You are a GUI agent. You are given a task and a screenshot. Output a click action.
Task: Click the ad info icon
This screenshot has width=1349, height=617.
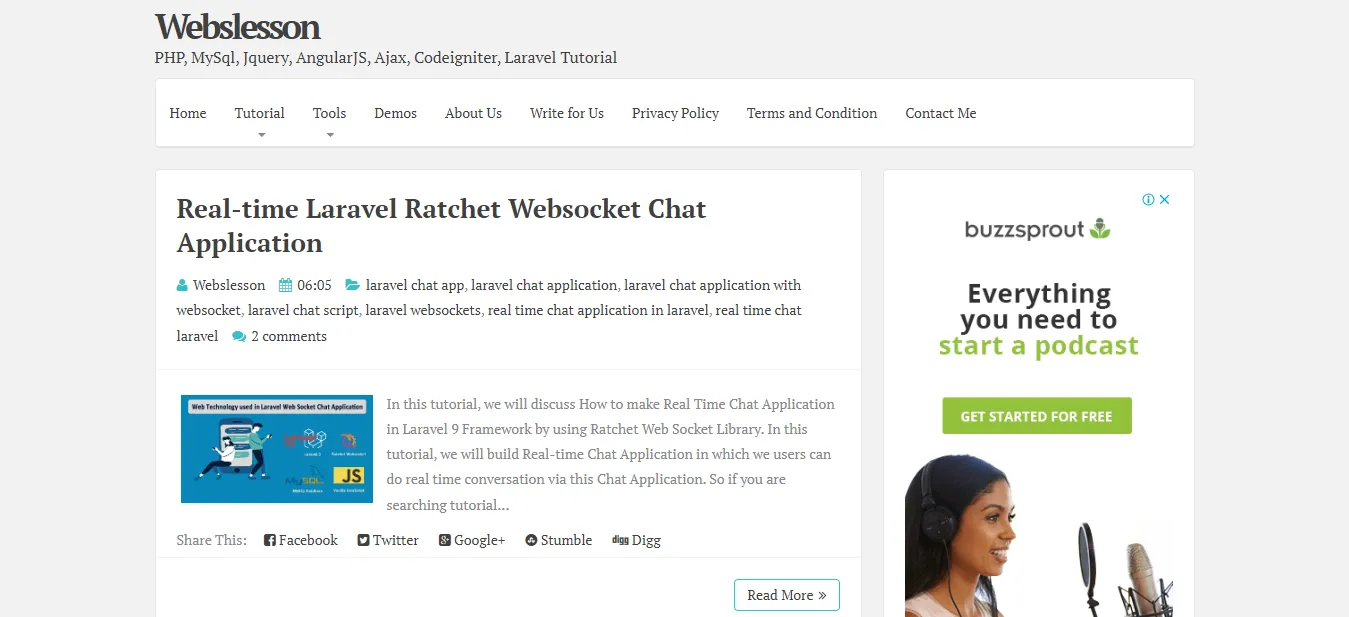1149,199
